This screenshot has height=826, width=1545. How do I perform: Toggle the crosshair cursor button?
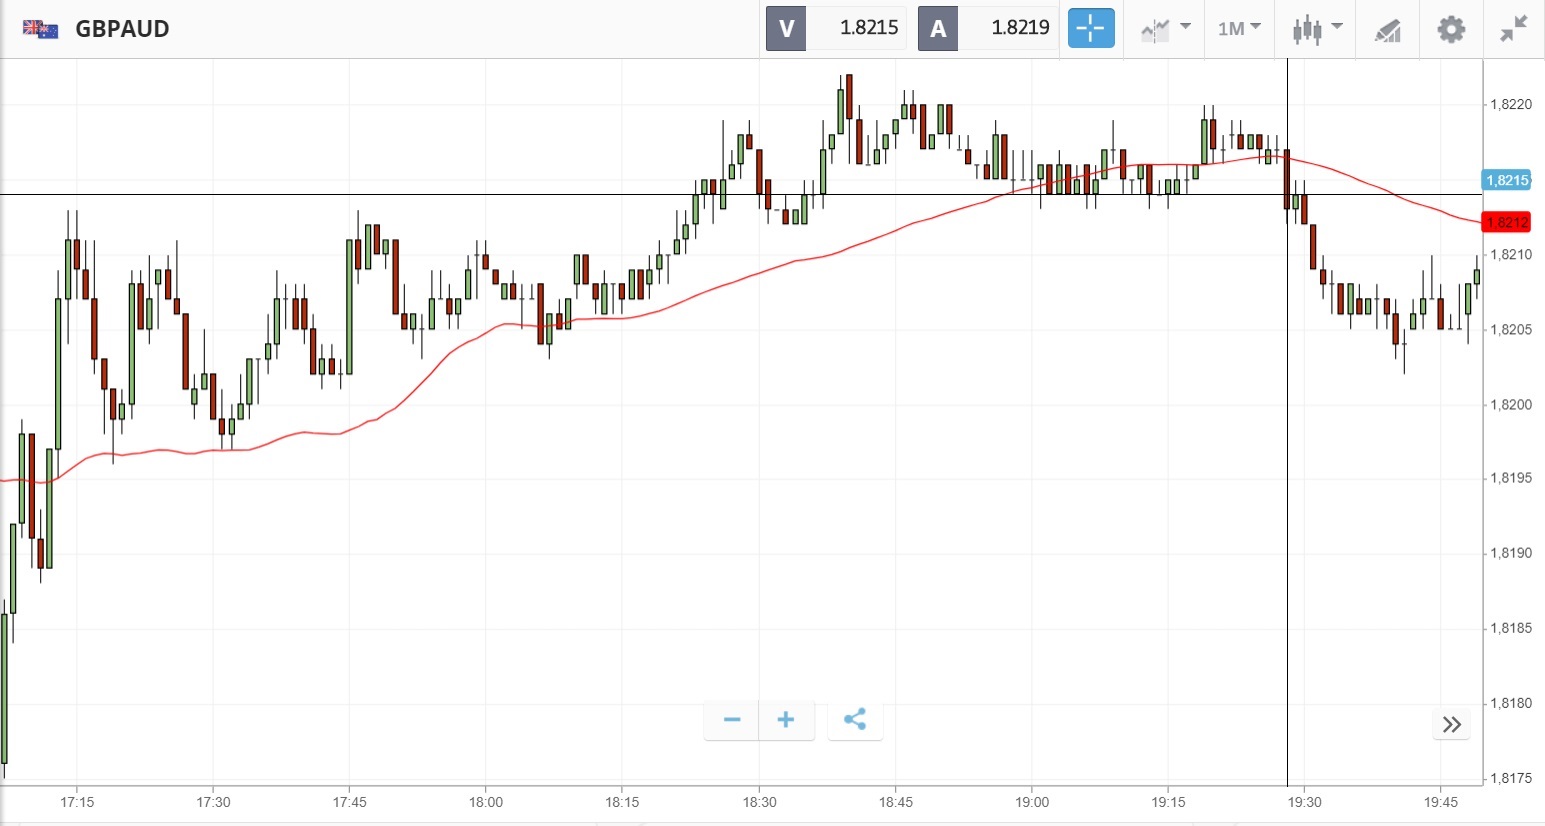(1090, 28)
